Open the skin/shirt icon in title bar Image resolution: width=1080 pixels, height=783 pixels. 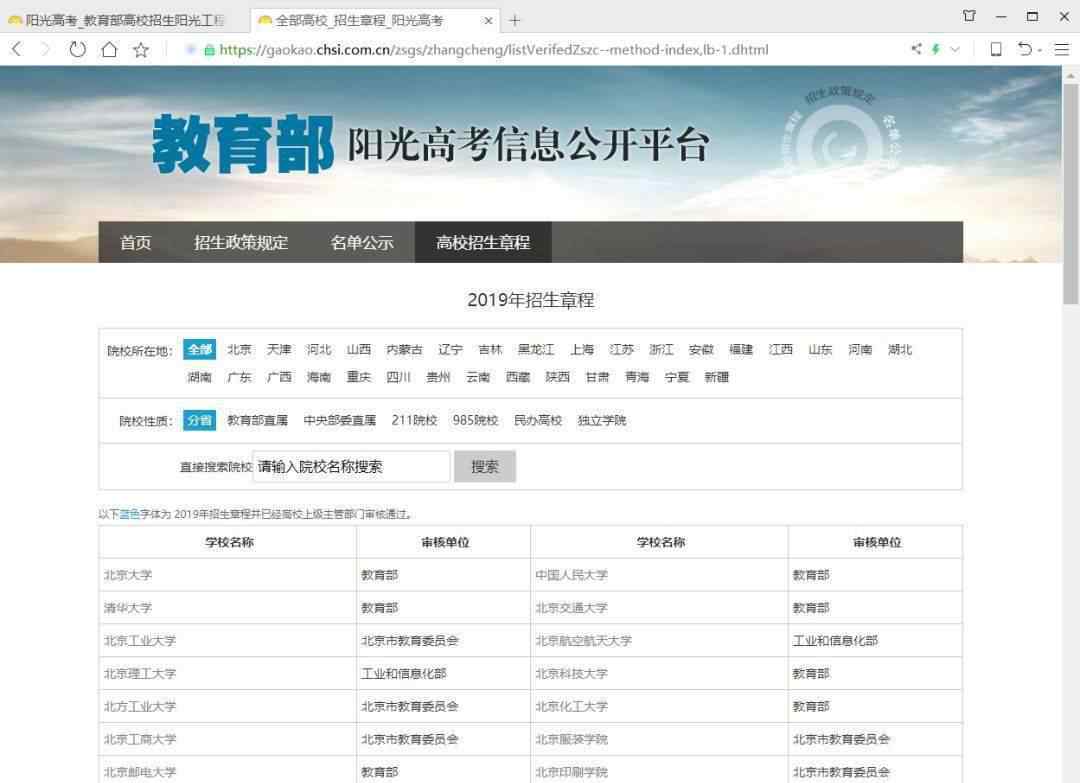click(x=969, y=16)
